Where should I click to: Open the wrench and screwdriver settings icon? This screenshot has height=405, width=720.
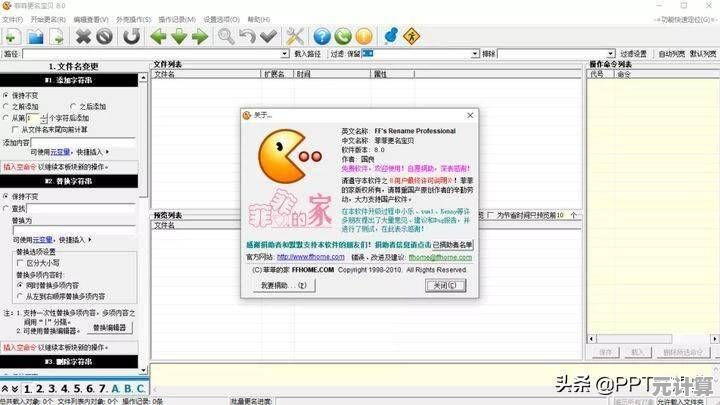point(294,36)
